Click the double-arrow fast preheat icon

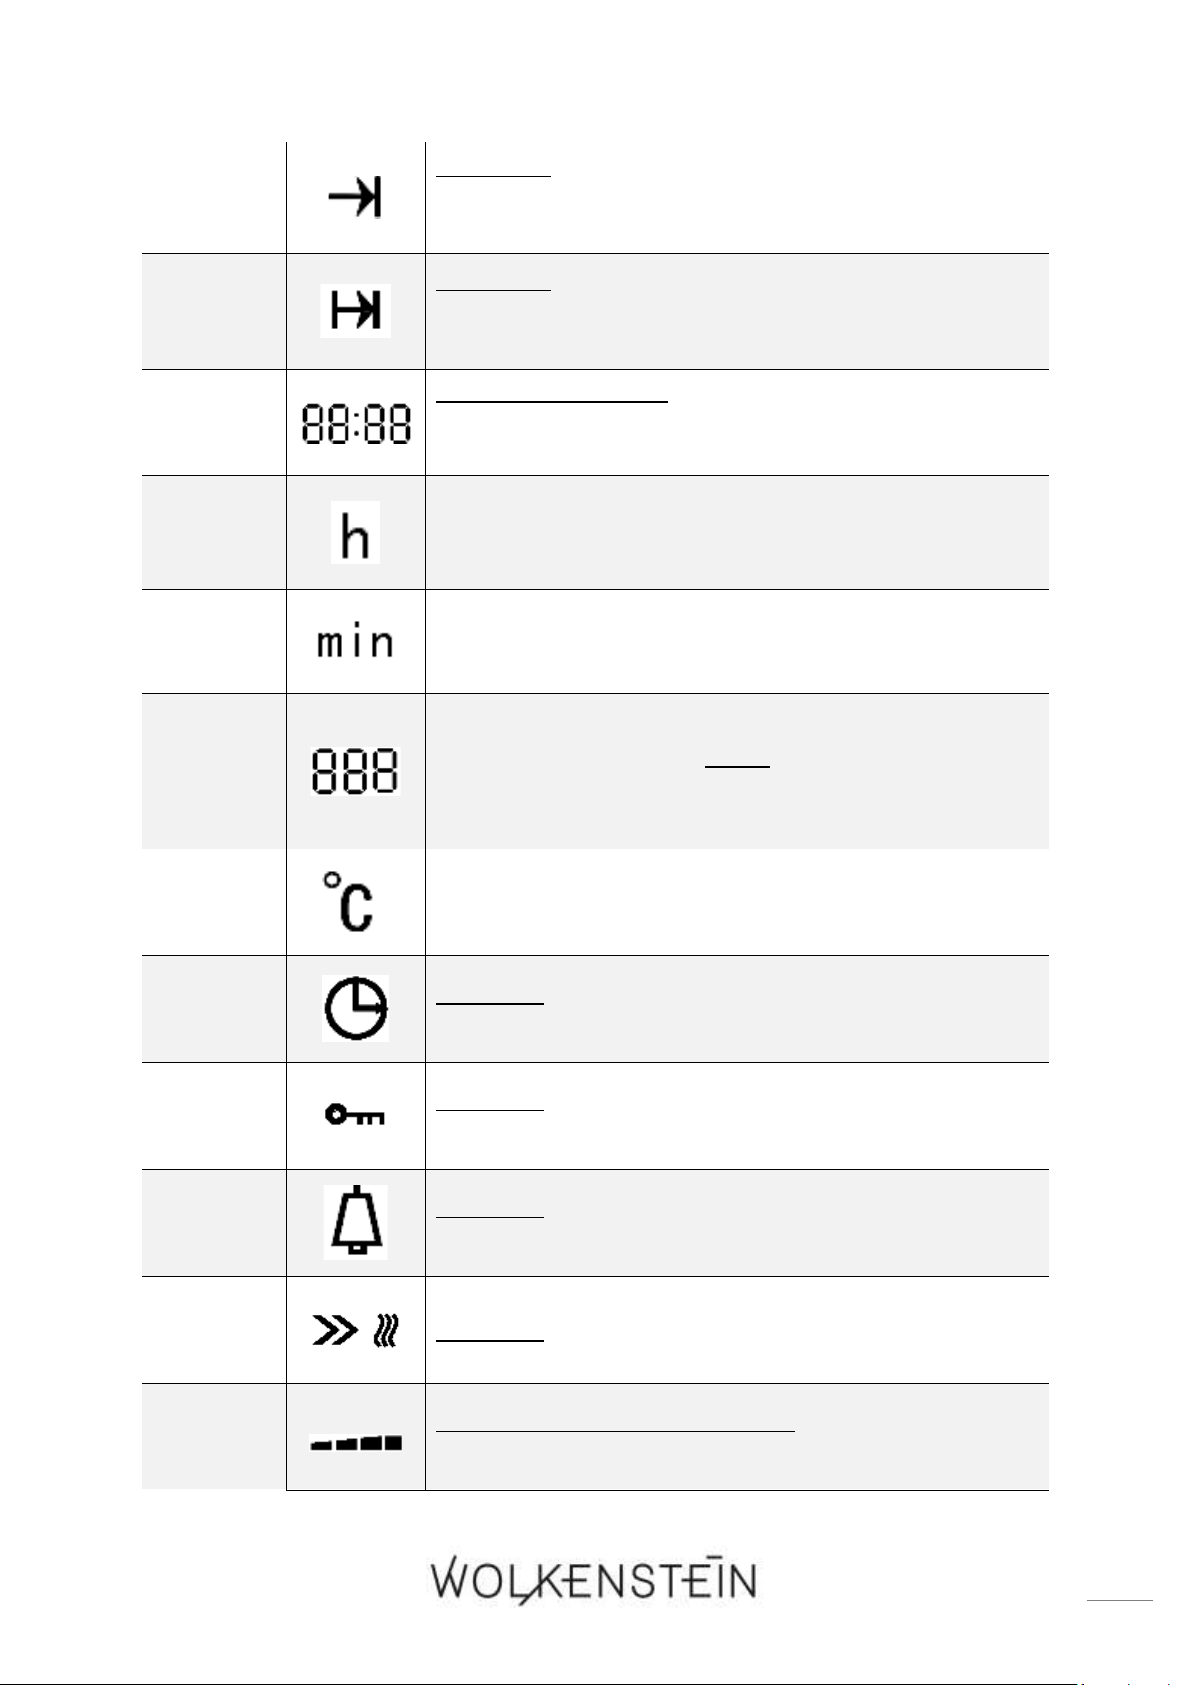335,1331
